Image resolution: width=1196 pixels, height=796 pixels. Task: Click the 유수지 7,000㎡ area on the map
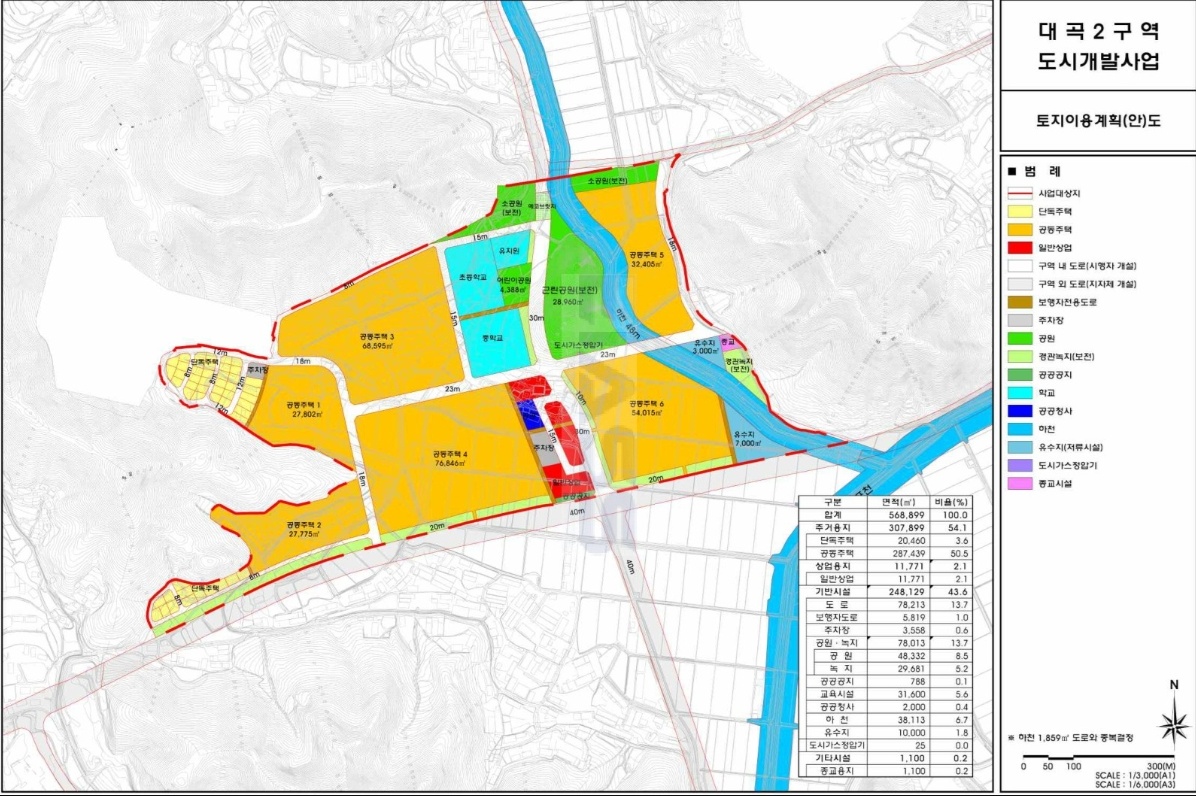coord(748,438)
